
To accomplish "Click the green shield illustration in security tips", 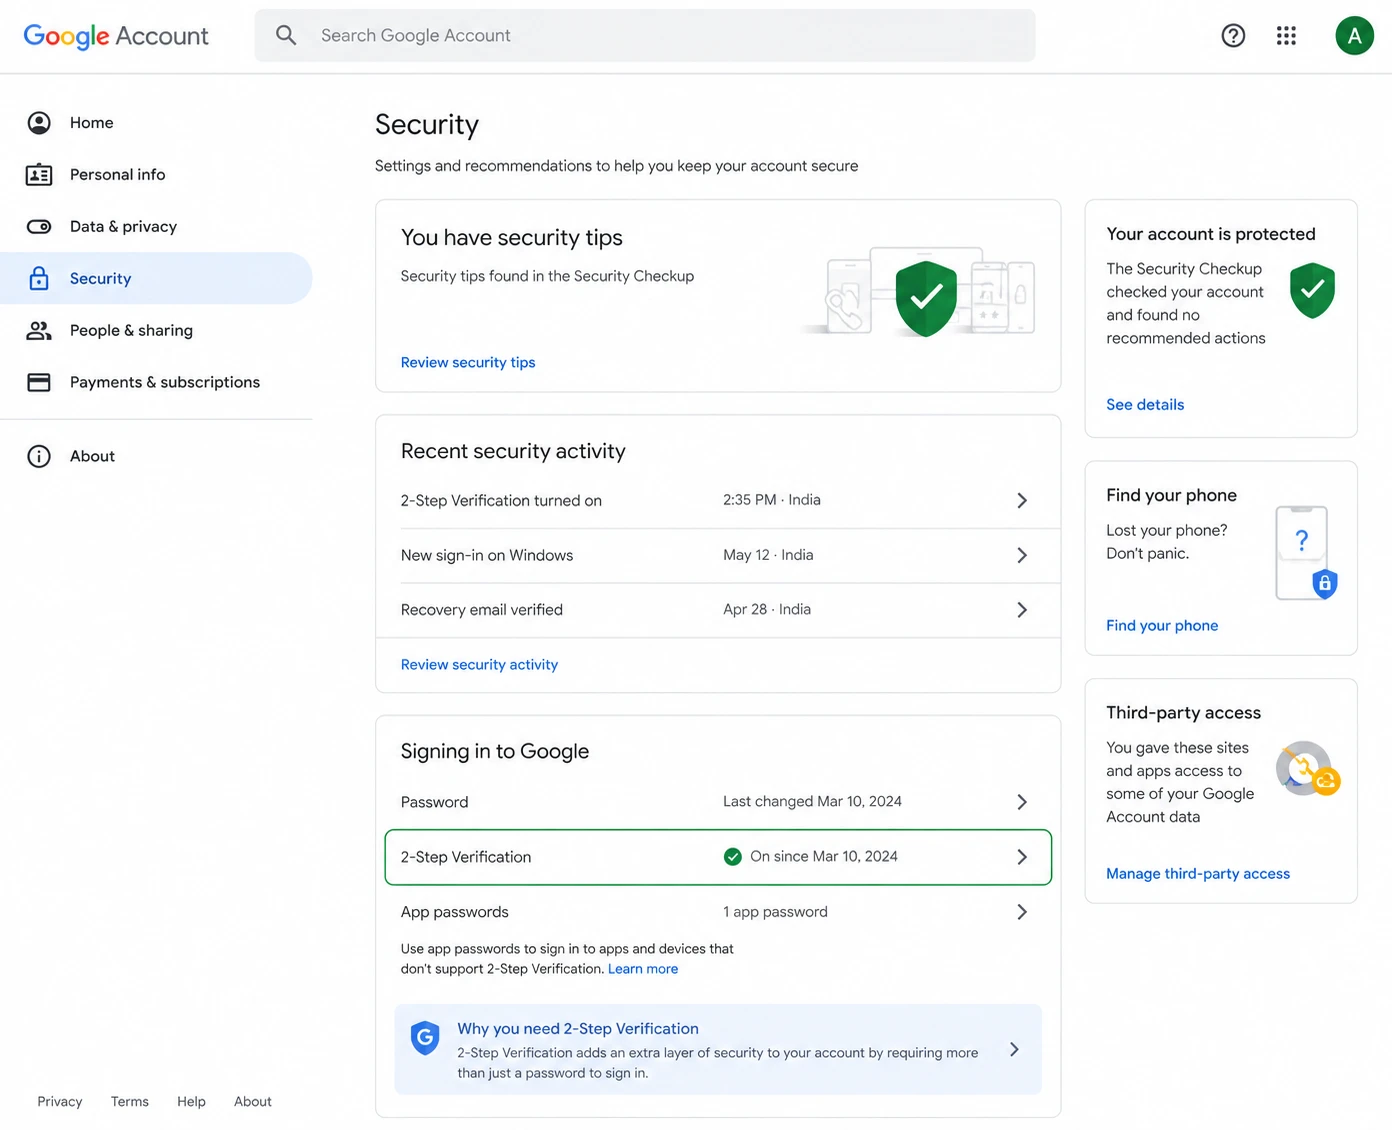I will click(926, 298).
